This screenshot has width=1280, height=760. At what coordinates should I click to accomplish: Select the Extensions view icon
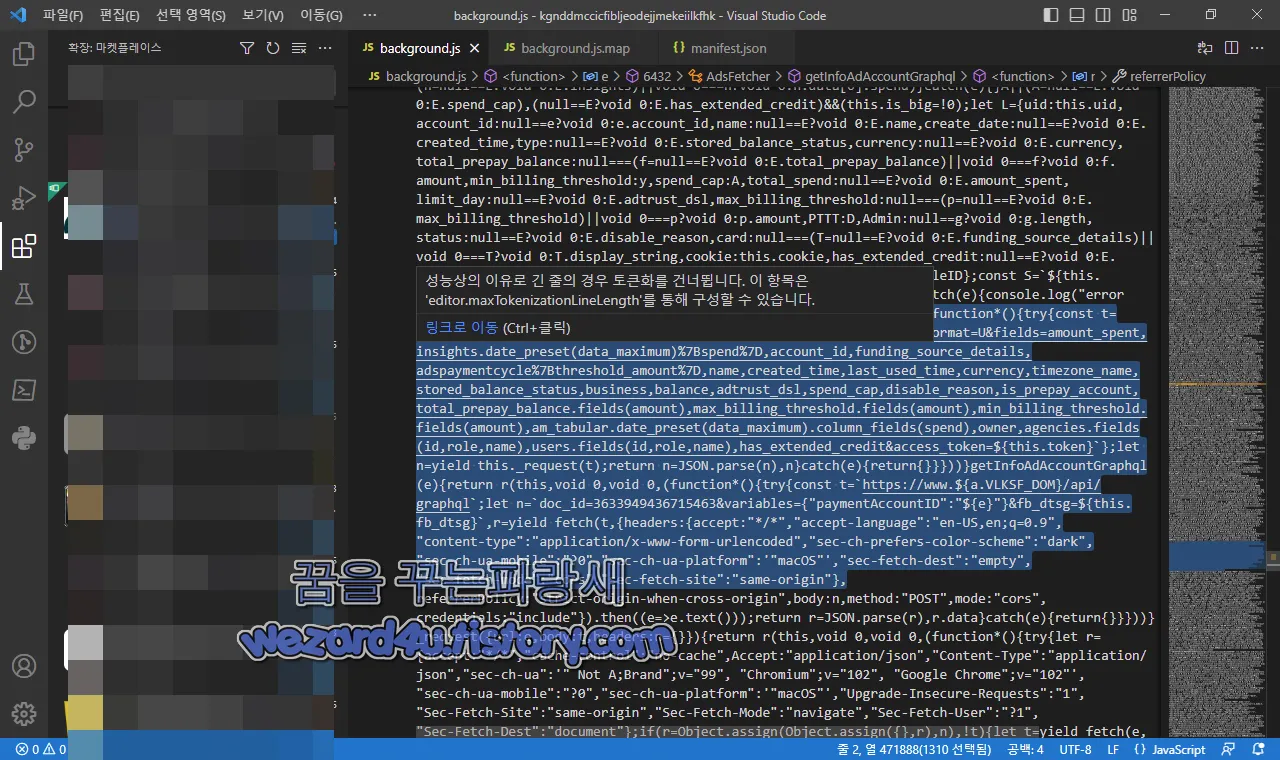[x=24, y=246]
